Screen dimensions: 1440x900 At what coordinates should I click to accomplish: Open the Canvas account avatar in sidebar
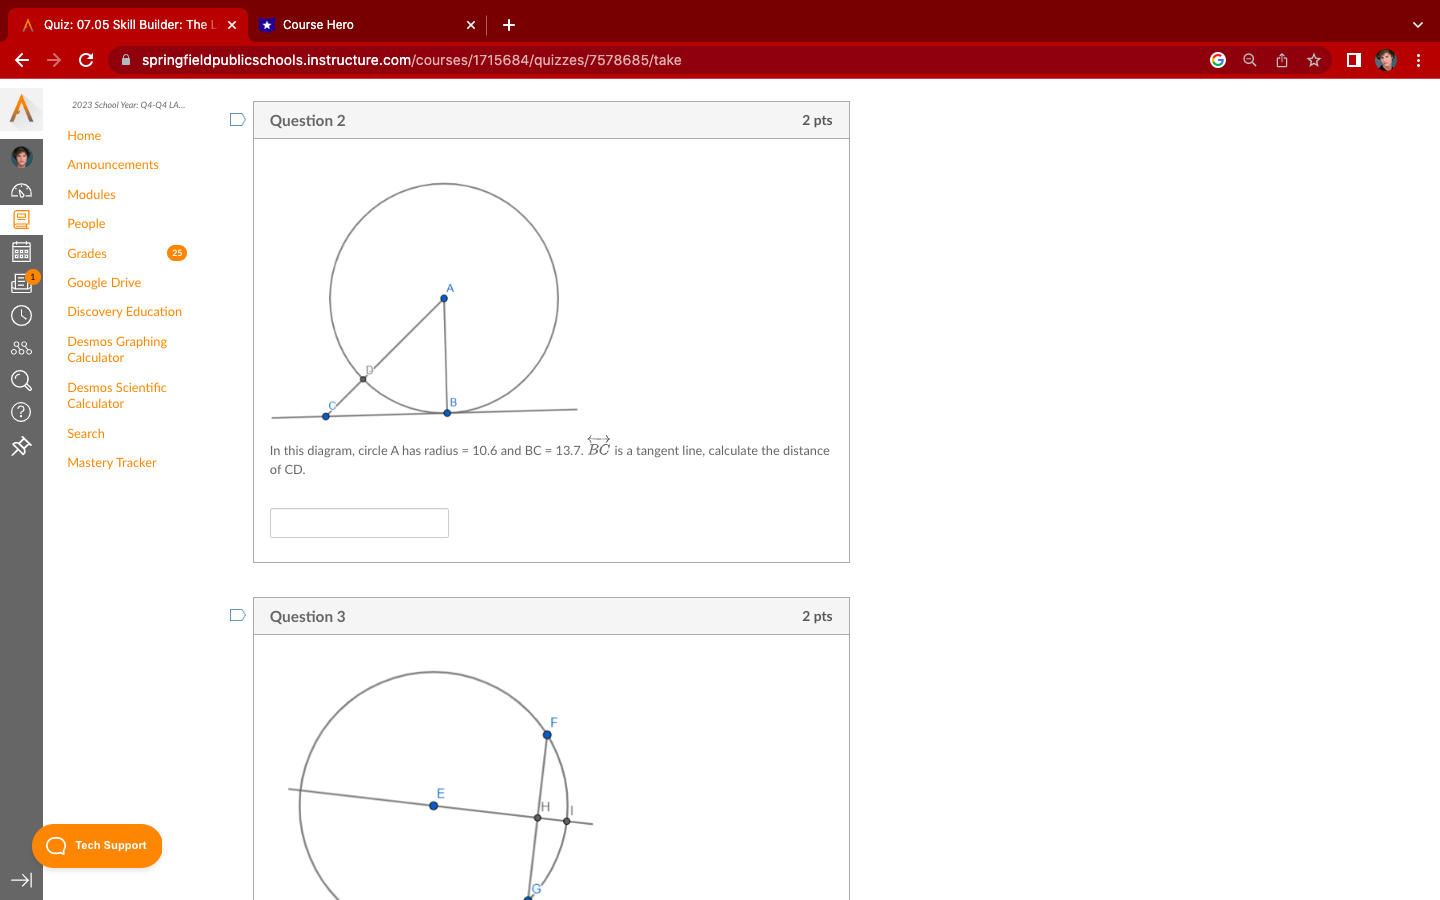point(21,157)
